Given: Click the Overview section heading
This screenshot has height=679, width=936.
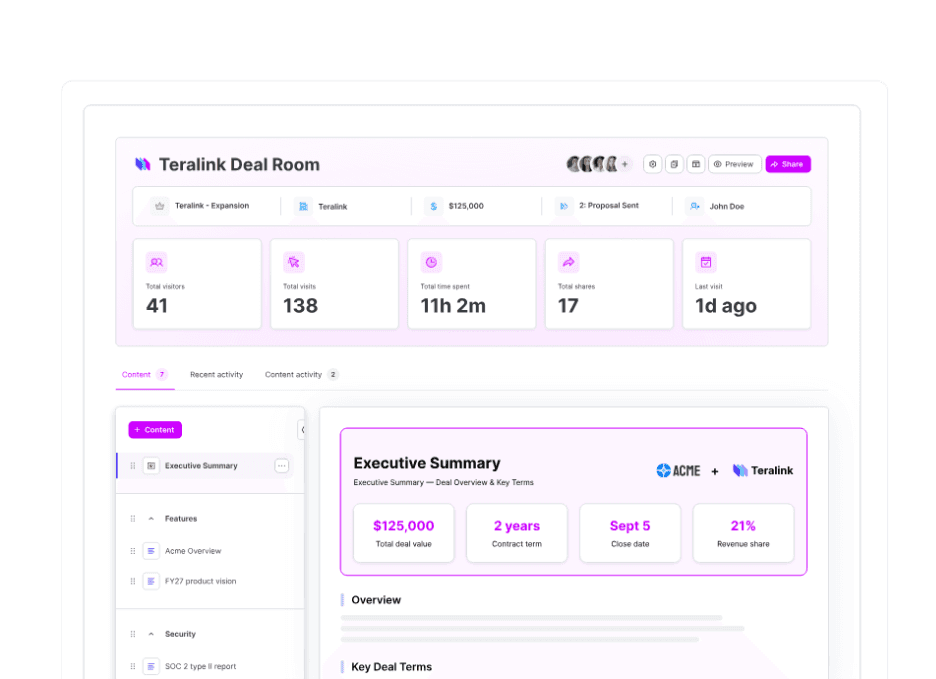Looking at the screenshot, I should click(376, 600).
